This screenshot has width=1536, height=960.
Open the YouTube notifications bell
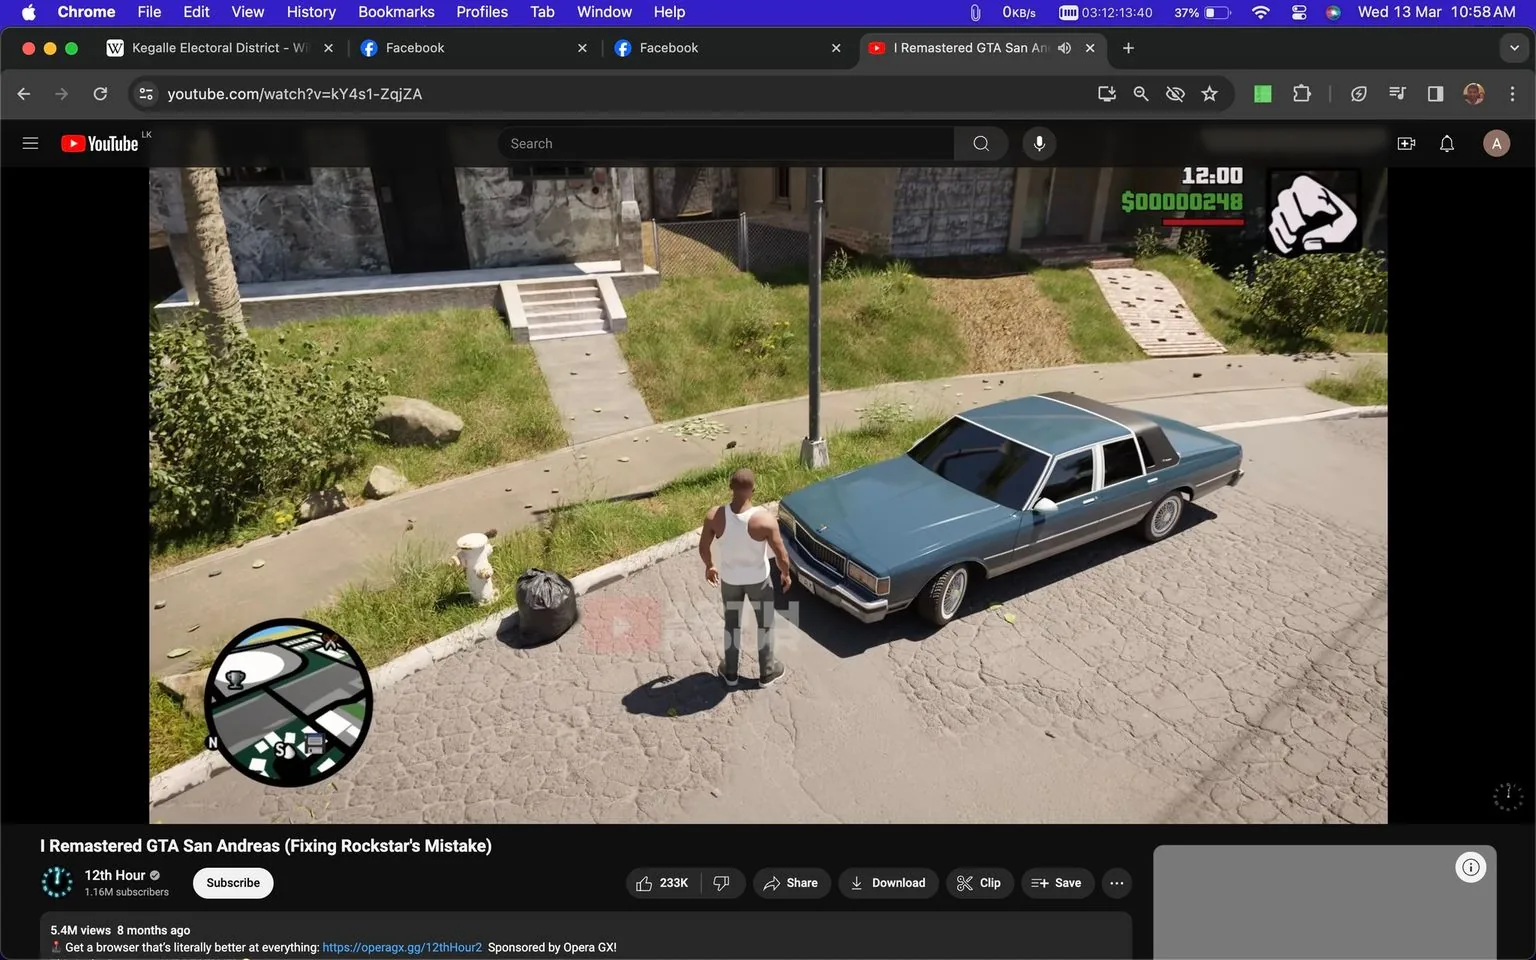1446,143
